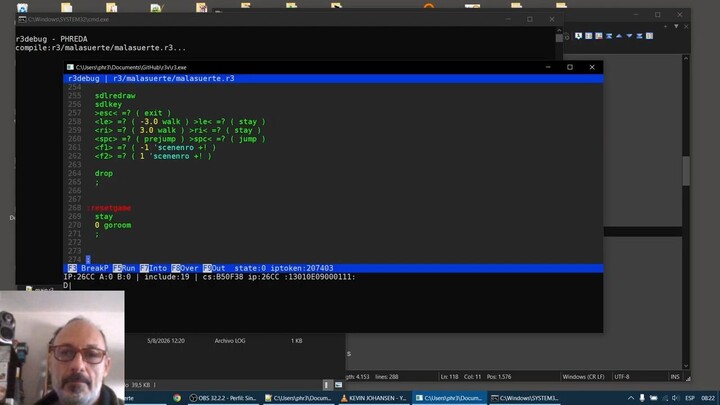The height and width of the screenshot is (405, 720).
Task: Click the -3.0 walk code on line 258
Action: pyautogui.click(x=160, y=122)
